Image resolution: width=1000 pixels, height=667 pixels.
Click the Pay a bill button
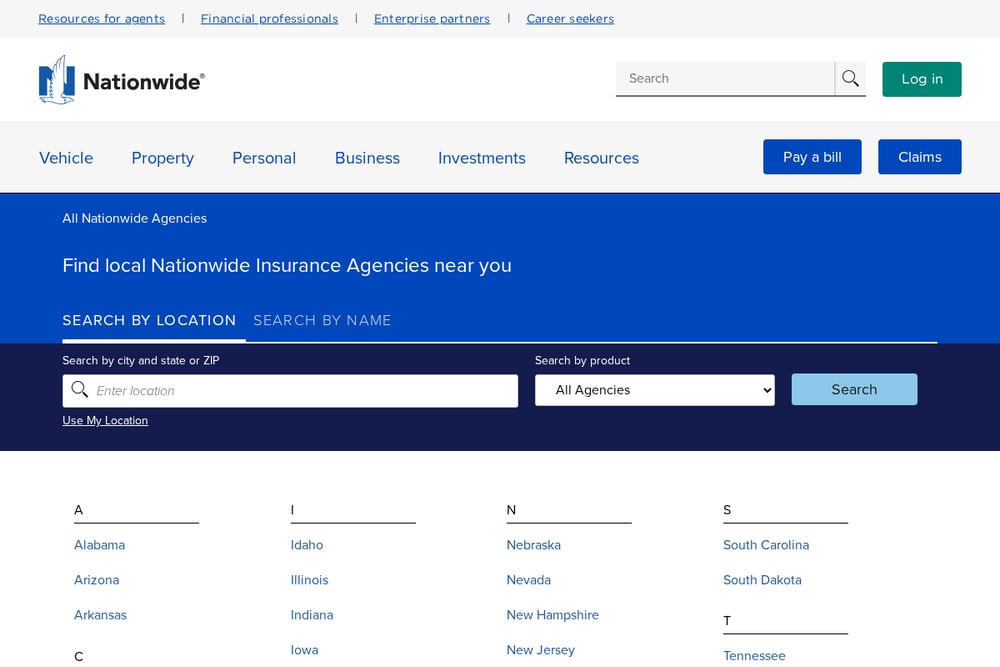point(812,157)
